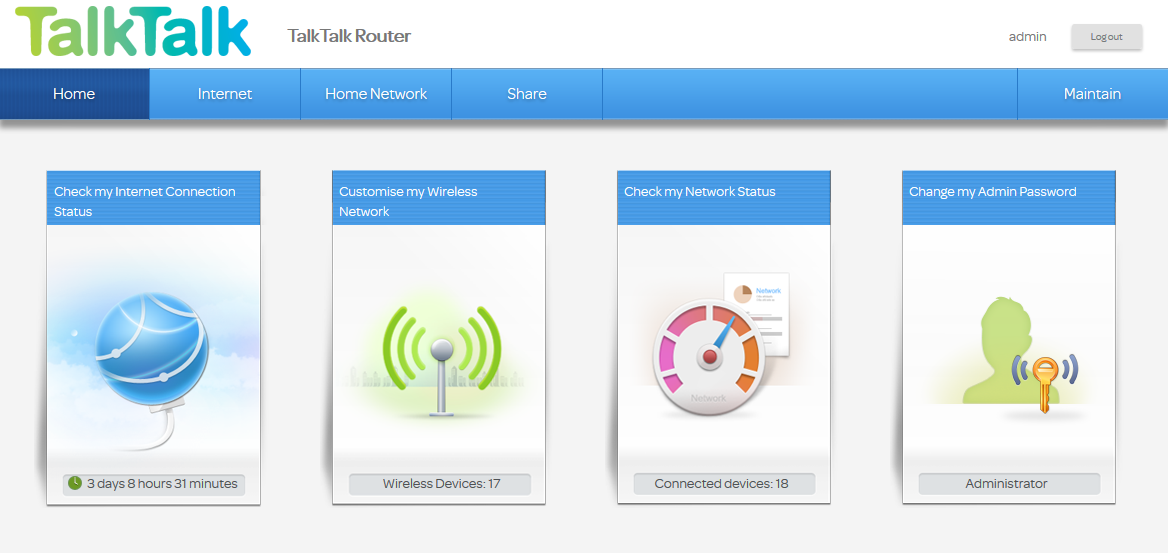Open Check my Network Status header
The image size is (1168, 553).
point(723,198)
